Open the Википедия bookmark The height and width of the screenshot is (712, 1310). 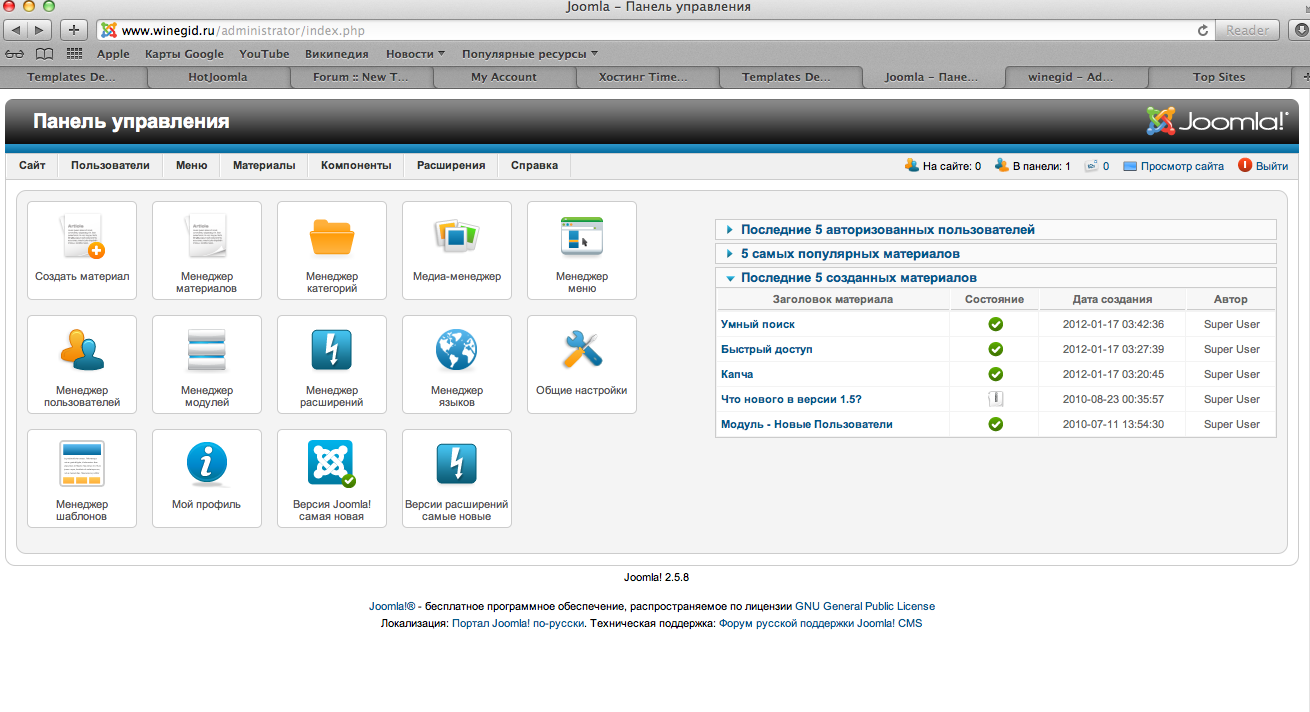click(337, 54)
